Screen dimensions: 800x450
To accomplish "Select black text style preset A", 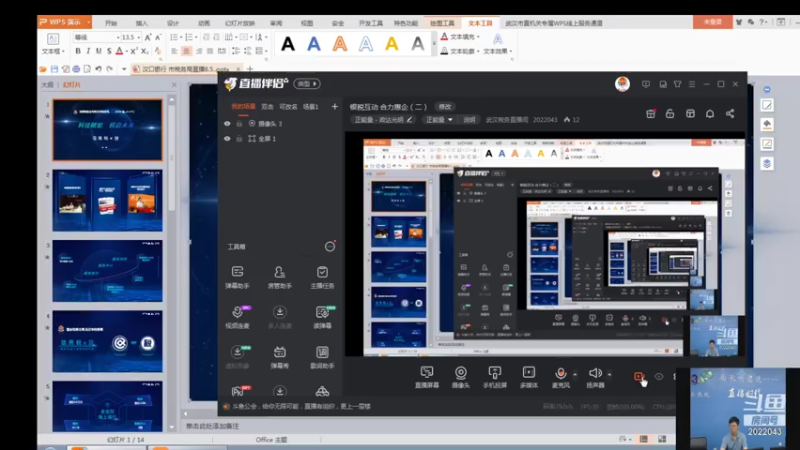I will click(x=288, y=44).
